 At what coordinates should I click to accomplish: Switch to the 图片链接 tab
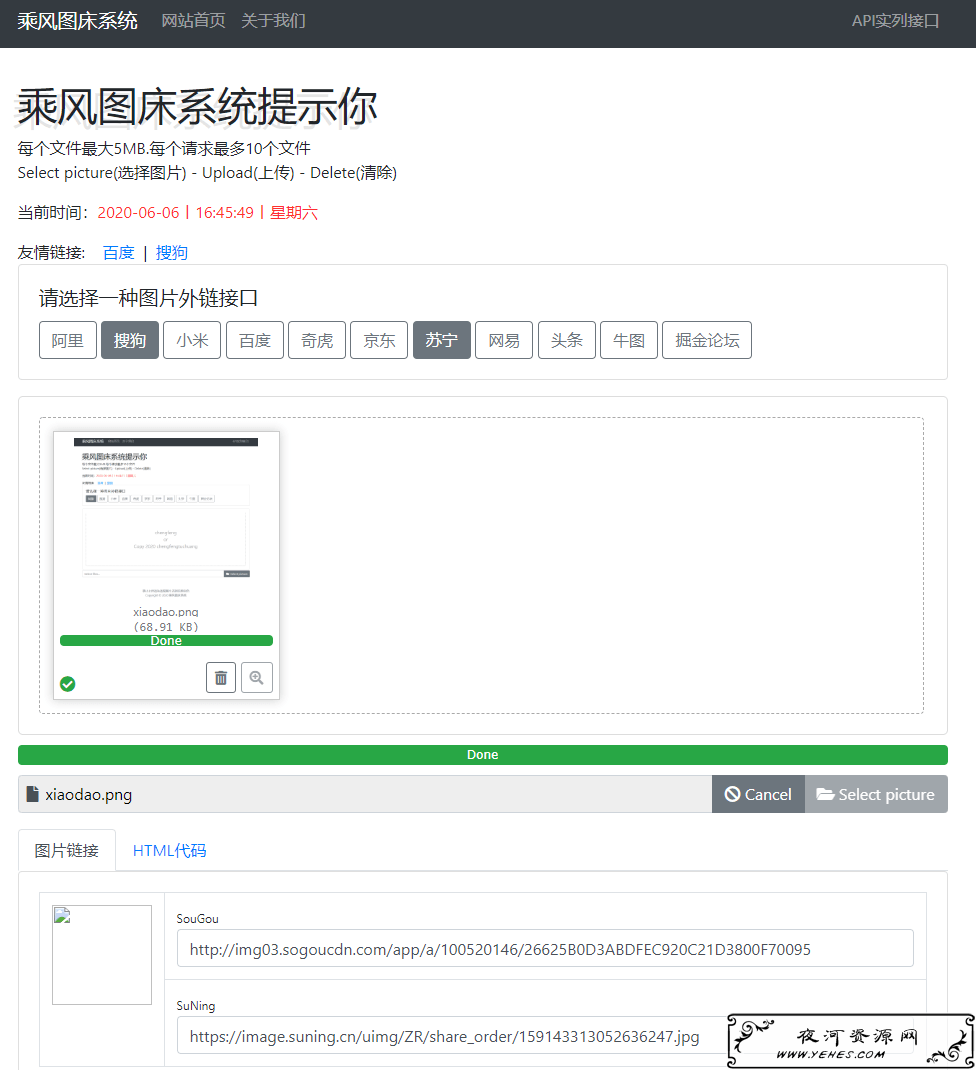(x=67, y=850)
